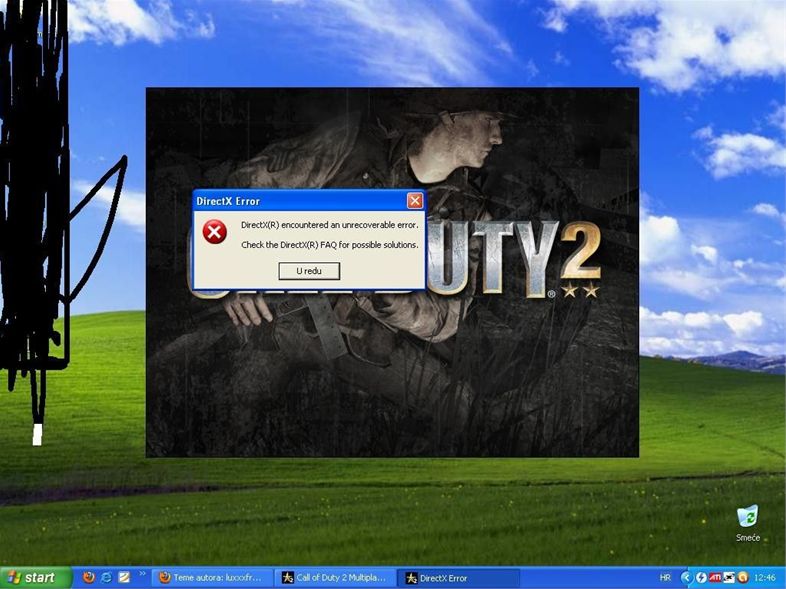This screenshot has width=786, height=589.
Task: Switch to the Teme autora Firefox taskbar button
Action: 212,578
